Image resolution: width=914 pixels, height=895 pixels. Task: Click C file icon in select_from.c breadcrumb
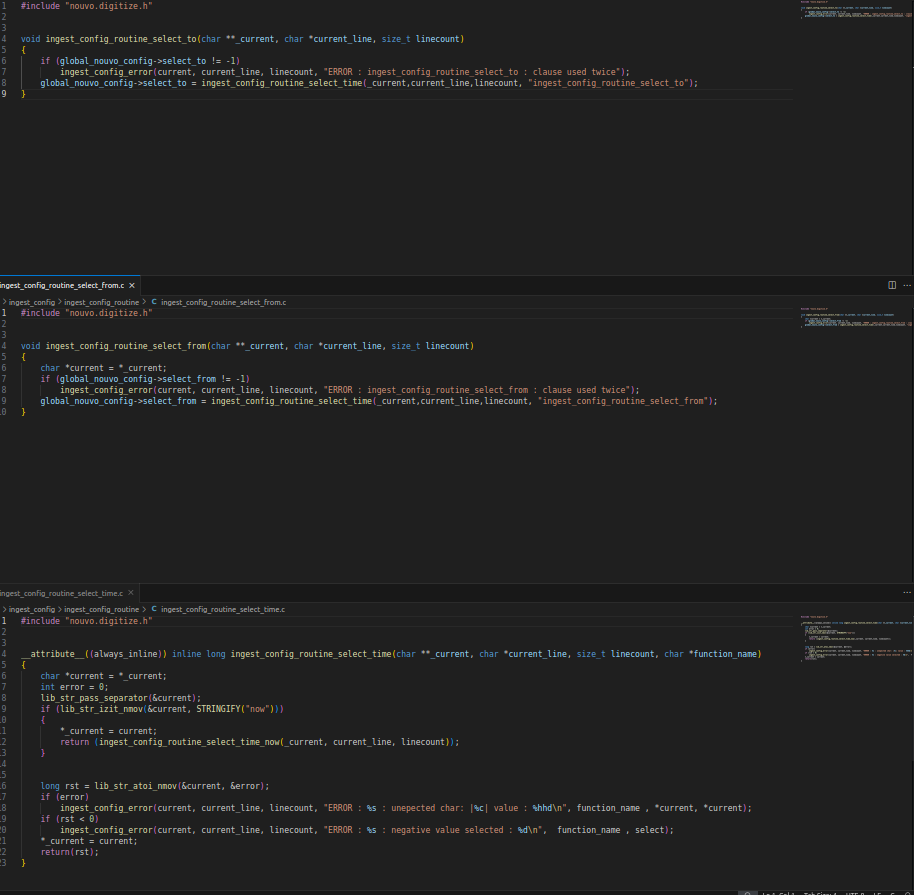coord(154,302)
